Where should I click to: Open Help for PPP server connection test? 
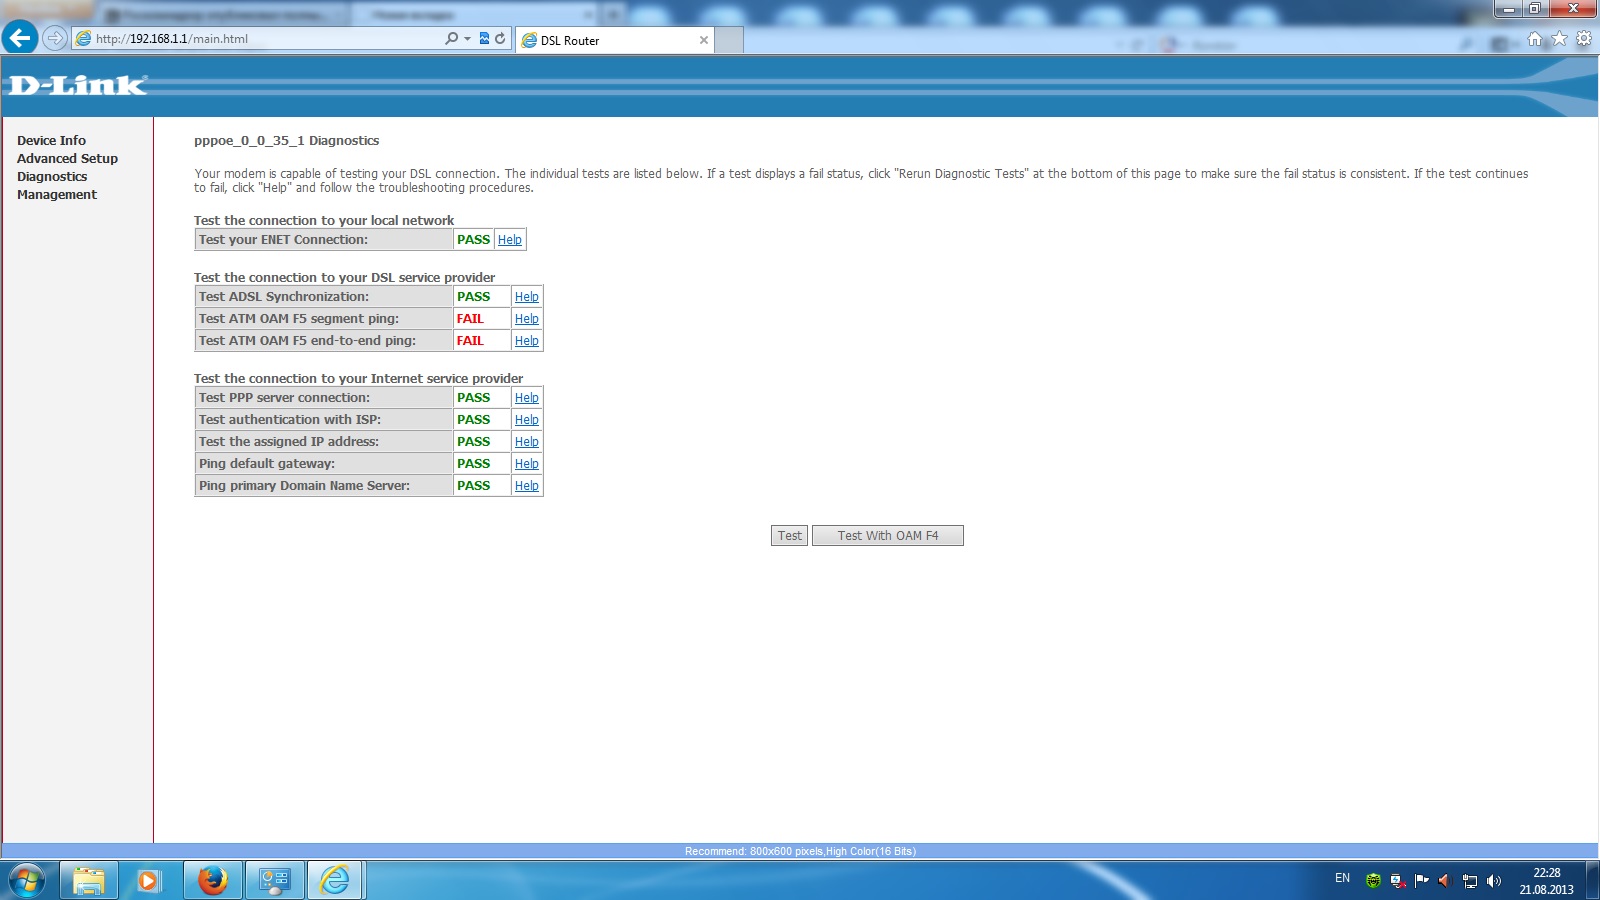tap(527, 398)
